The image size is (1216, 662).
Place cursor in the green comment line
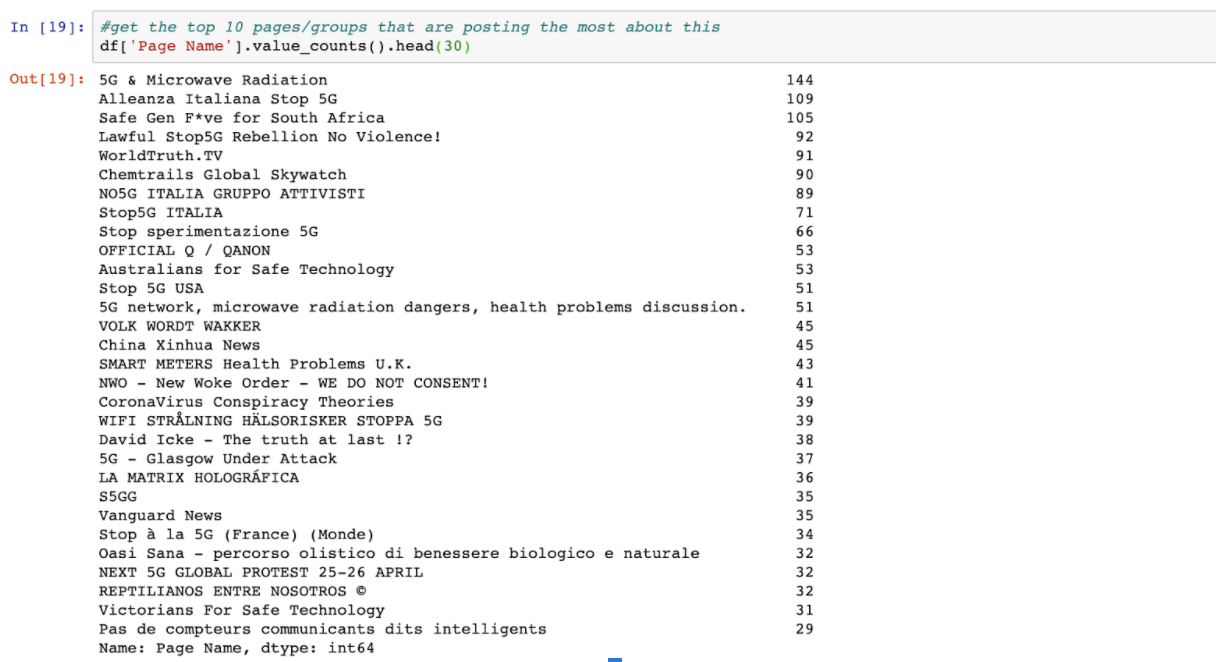[410, 27]
